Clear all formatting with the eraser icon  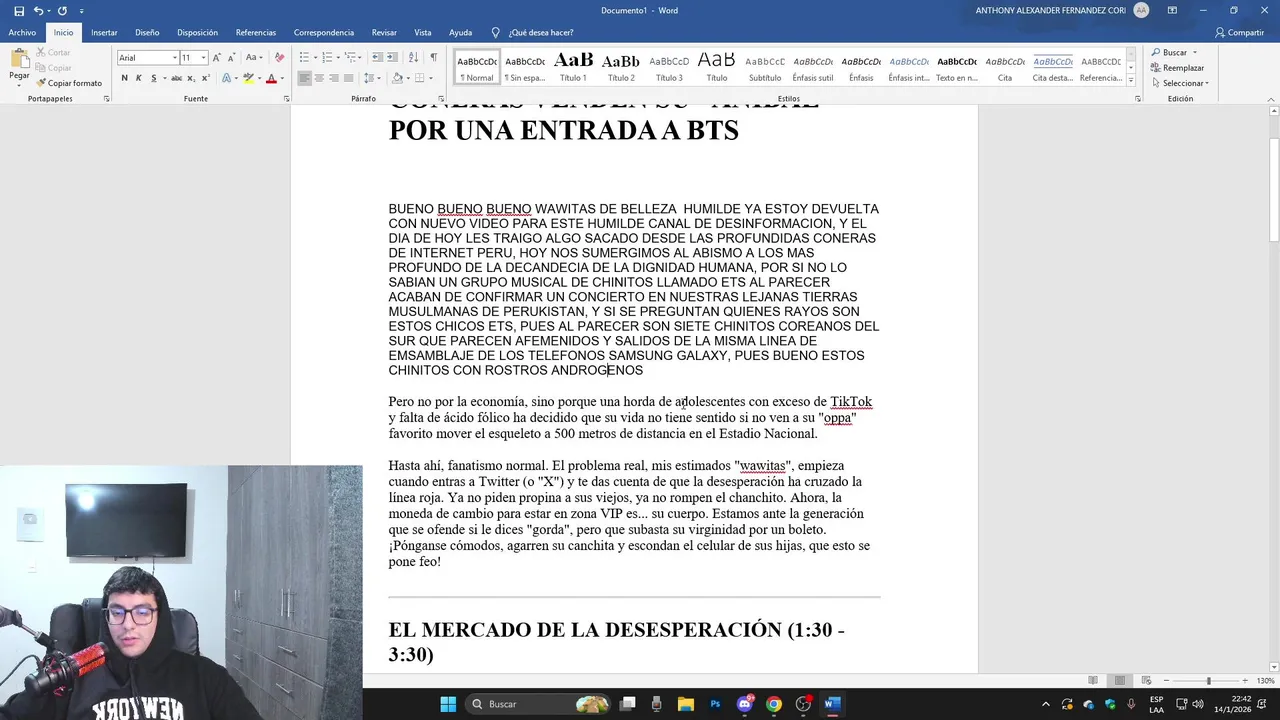[x=279, y=57]
